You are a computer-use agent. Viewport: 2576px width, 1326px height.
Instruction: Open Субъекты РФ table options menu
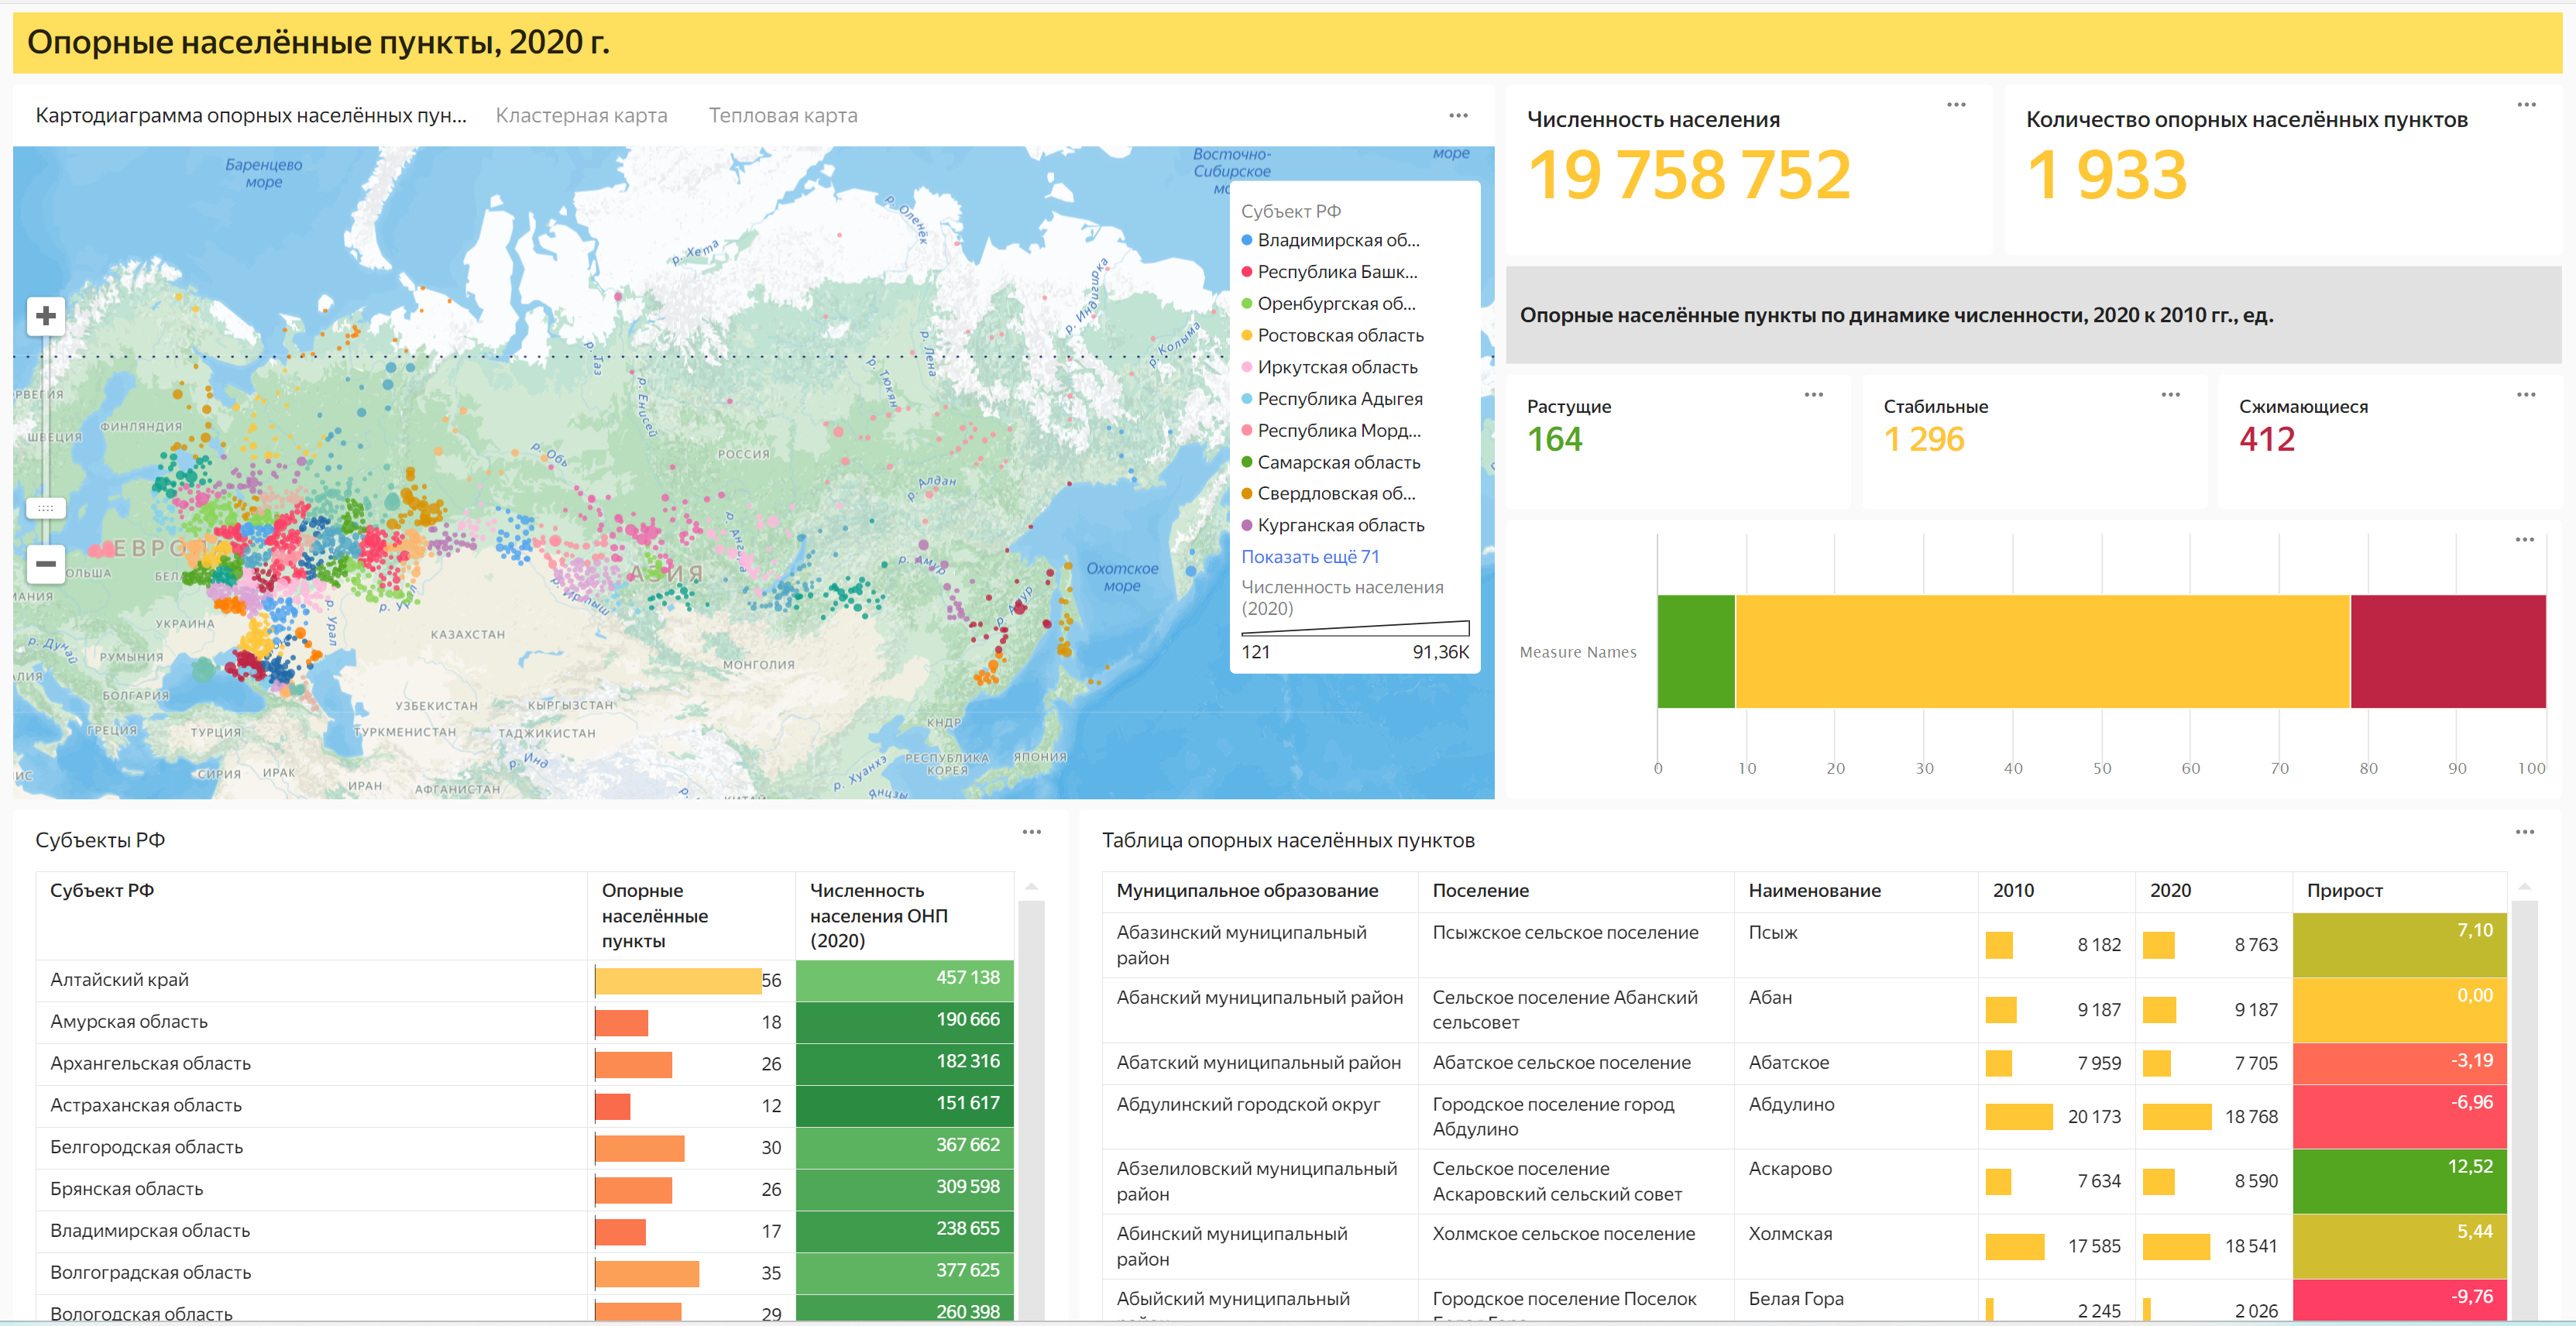click(x=1031, y=832)
